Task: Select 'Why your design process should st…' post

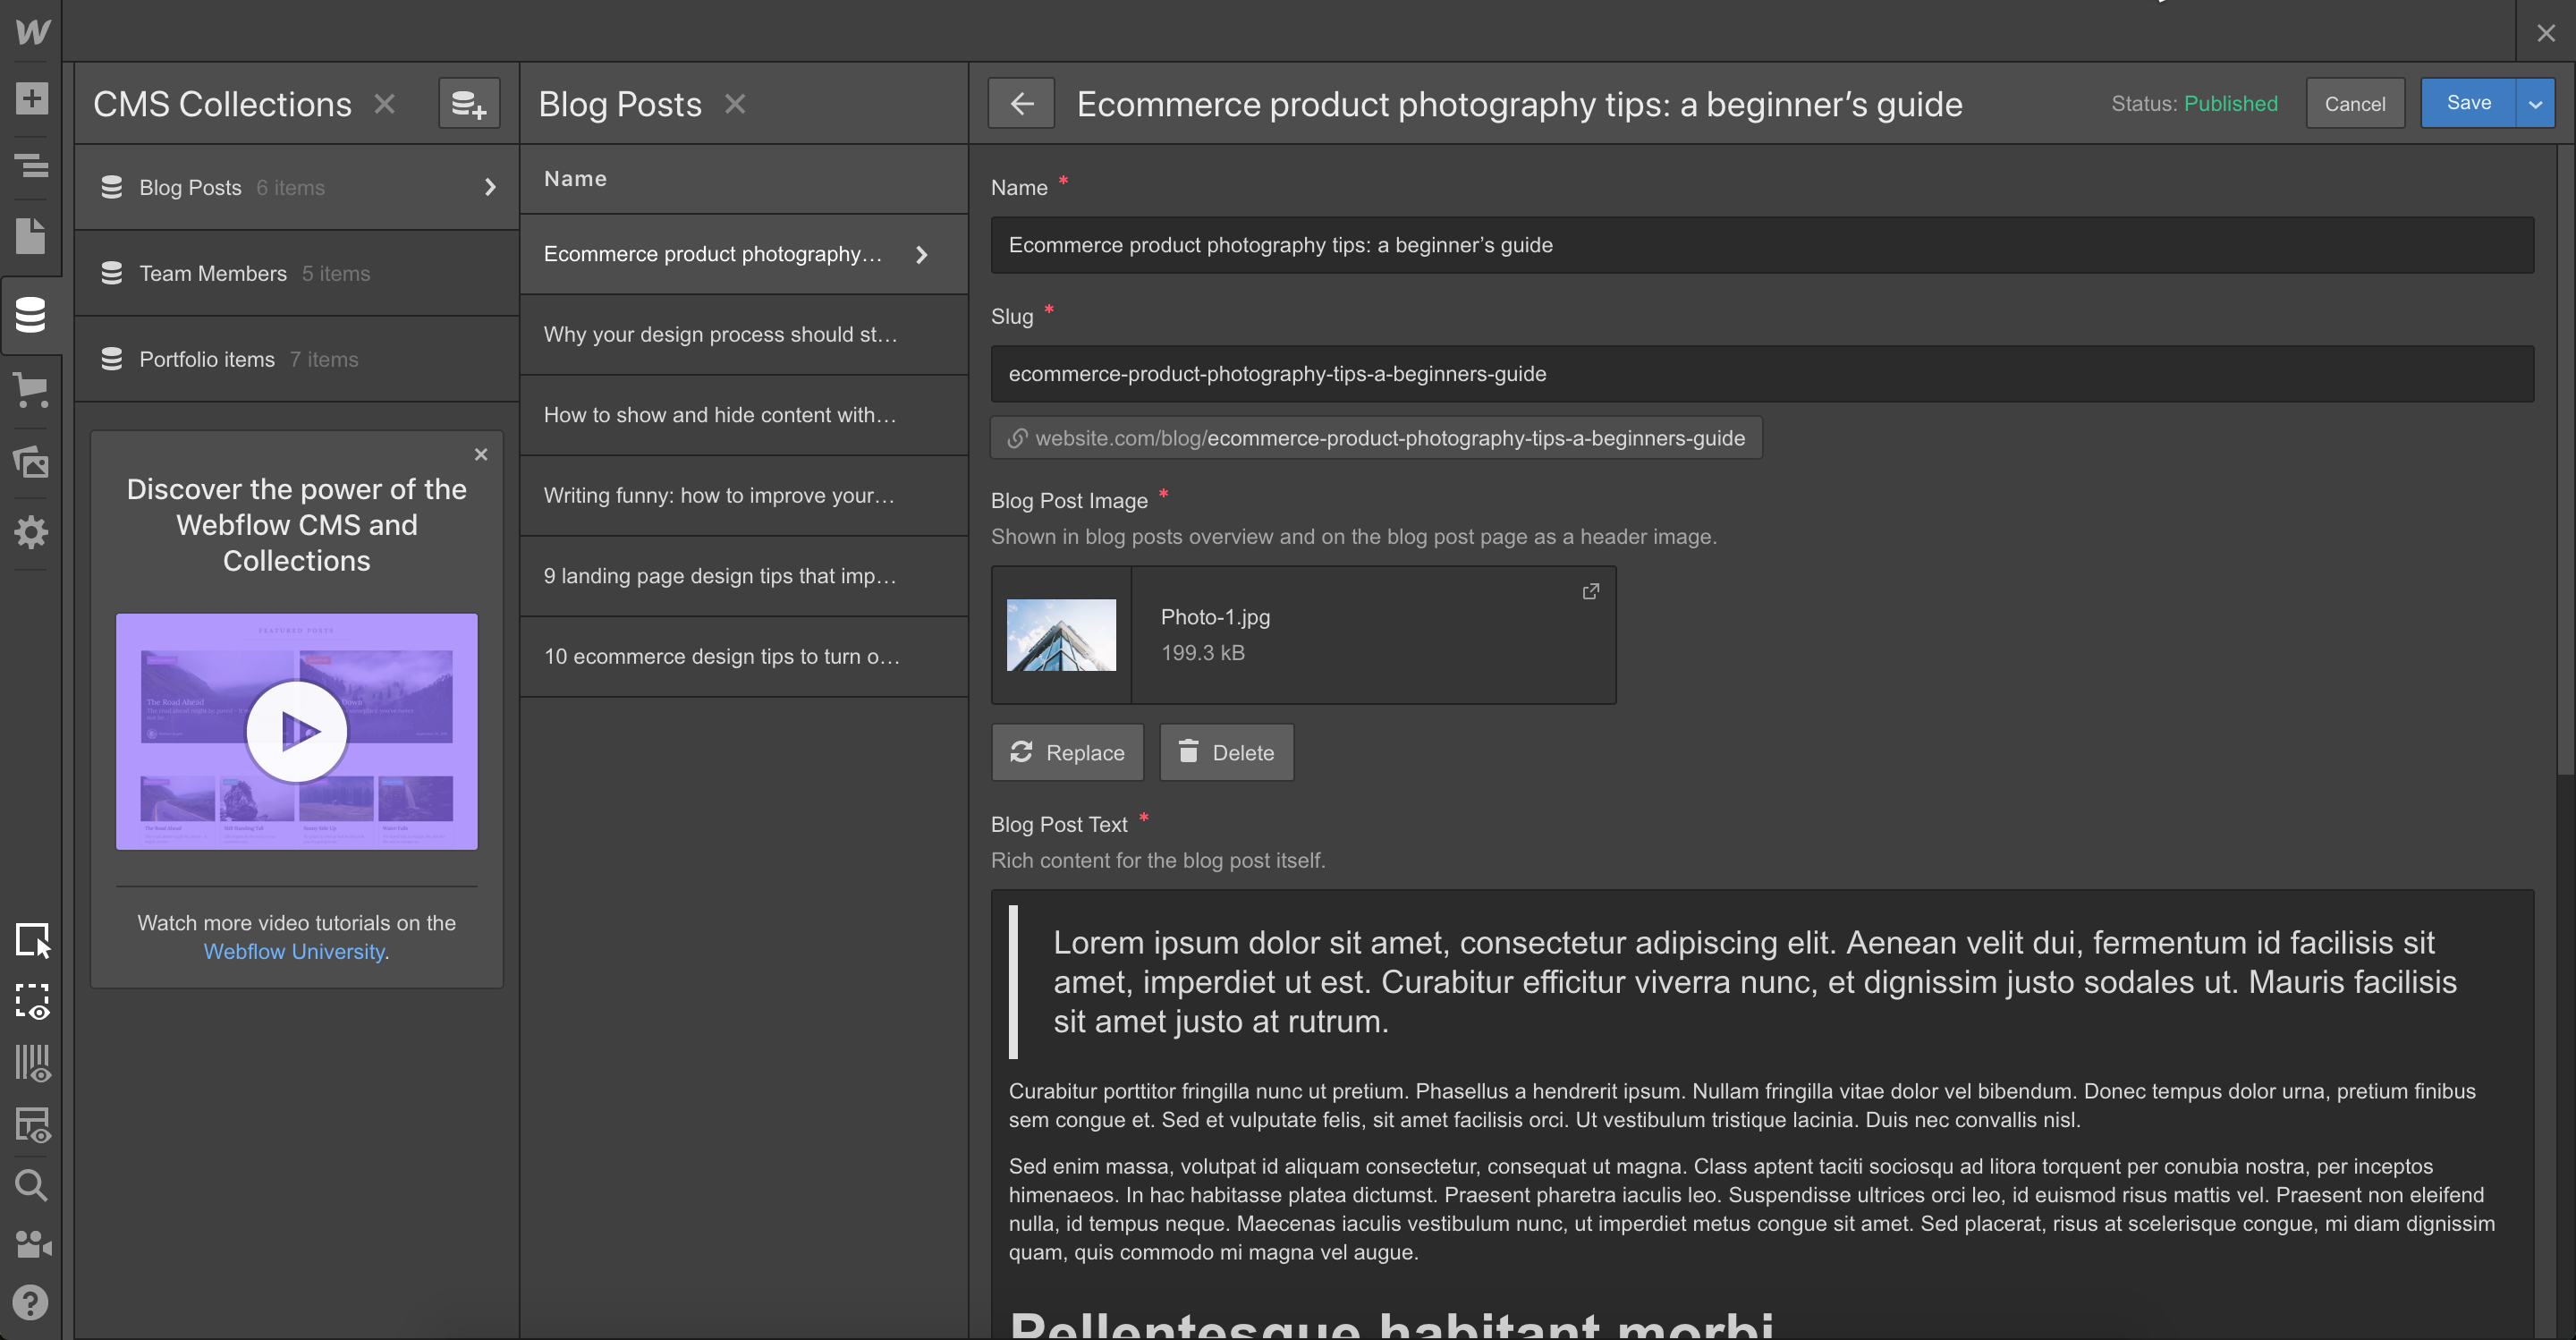Action: pyautogui.click(x=744, y=334)
